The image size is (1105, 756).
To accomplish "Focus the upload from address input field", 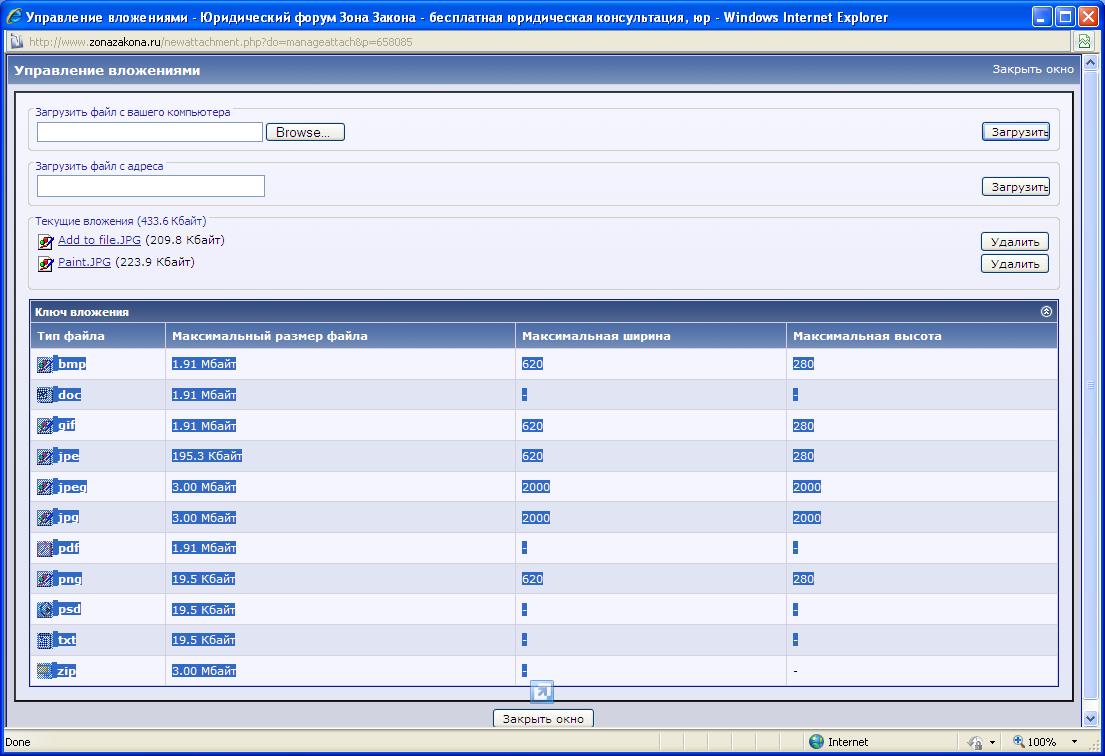I will [151, 186].
